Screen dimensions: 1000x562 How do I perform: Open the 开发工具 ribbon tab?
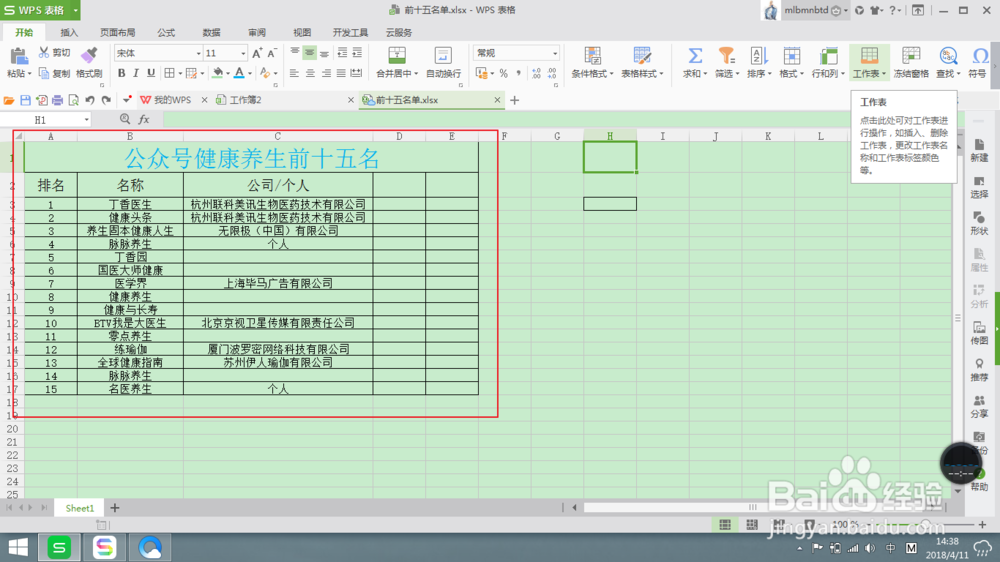350,33
